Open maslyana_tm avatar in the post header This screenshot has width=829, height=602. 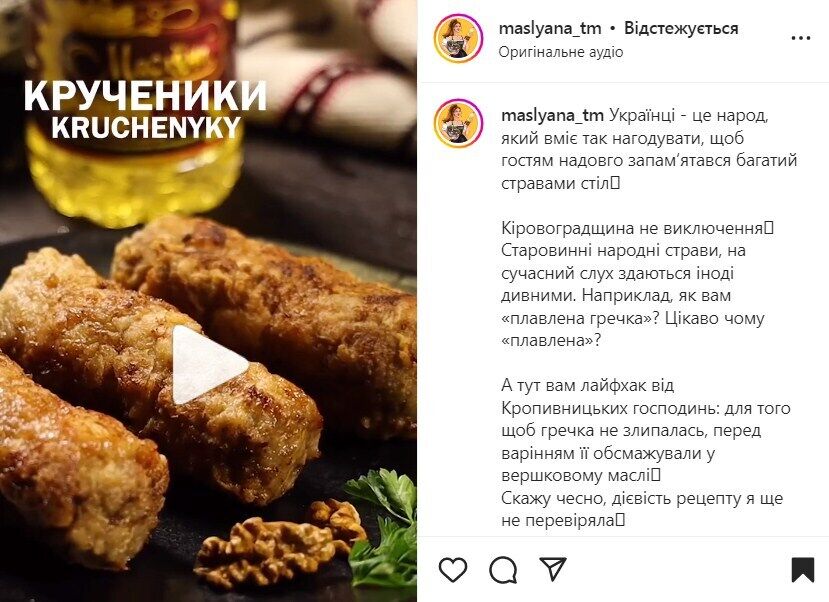point(458,39)
